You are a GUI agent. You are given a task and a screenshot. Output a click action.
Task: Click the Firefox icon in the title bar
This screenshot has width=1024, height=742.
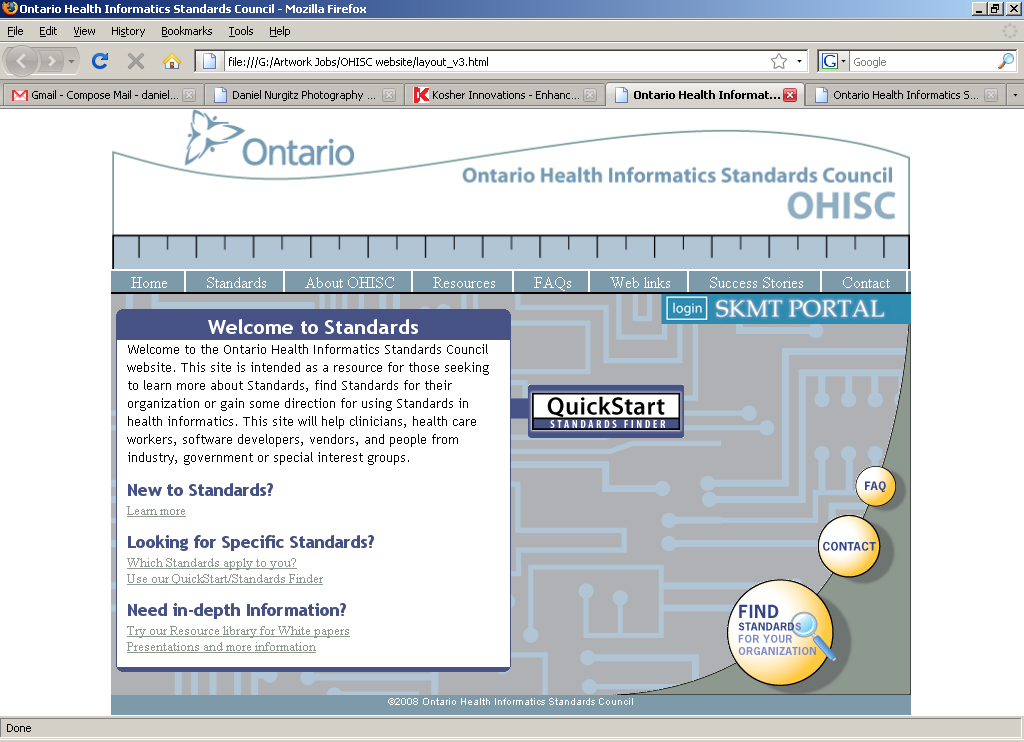(9, 8)
